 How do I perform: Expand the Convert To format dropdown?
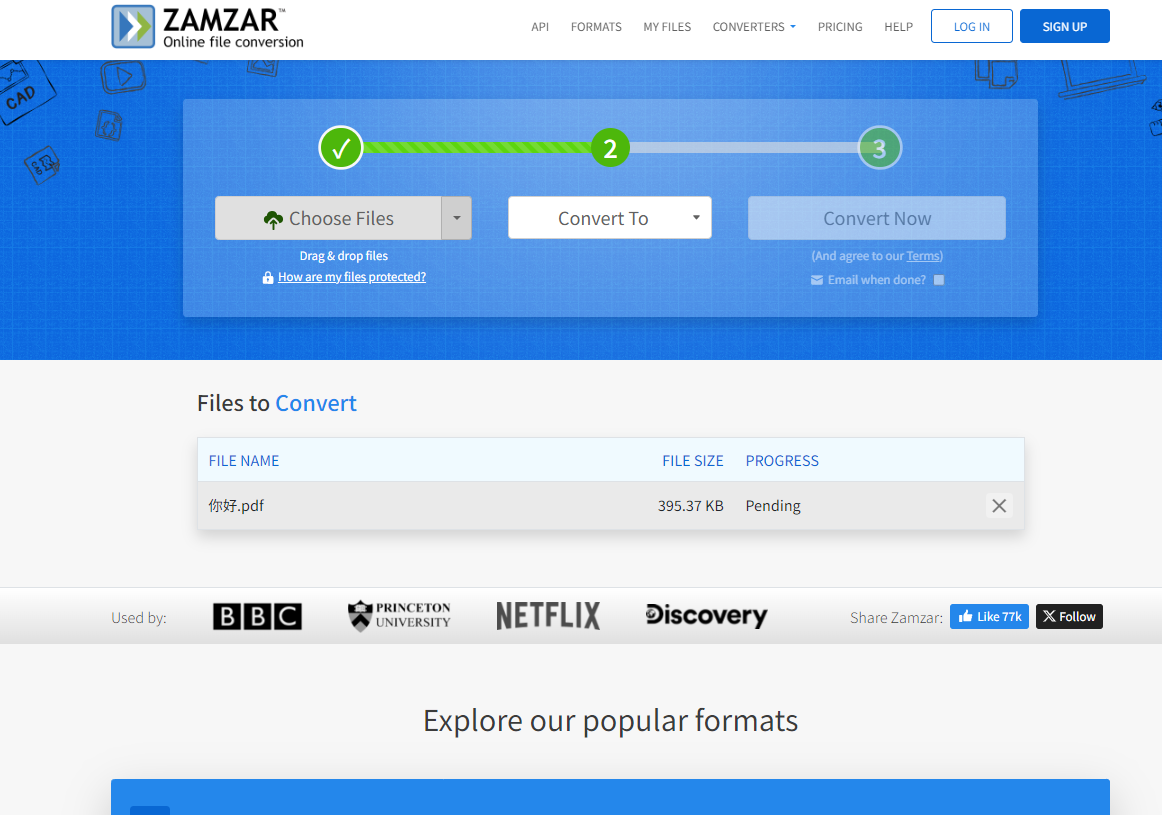click(x=610, y=218)
